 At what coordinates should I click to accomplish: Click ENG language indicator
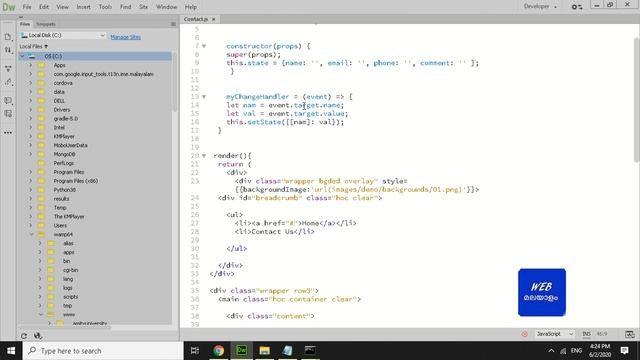coord(576,351)
